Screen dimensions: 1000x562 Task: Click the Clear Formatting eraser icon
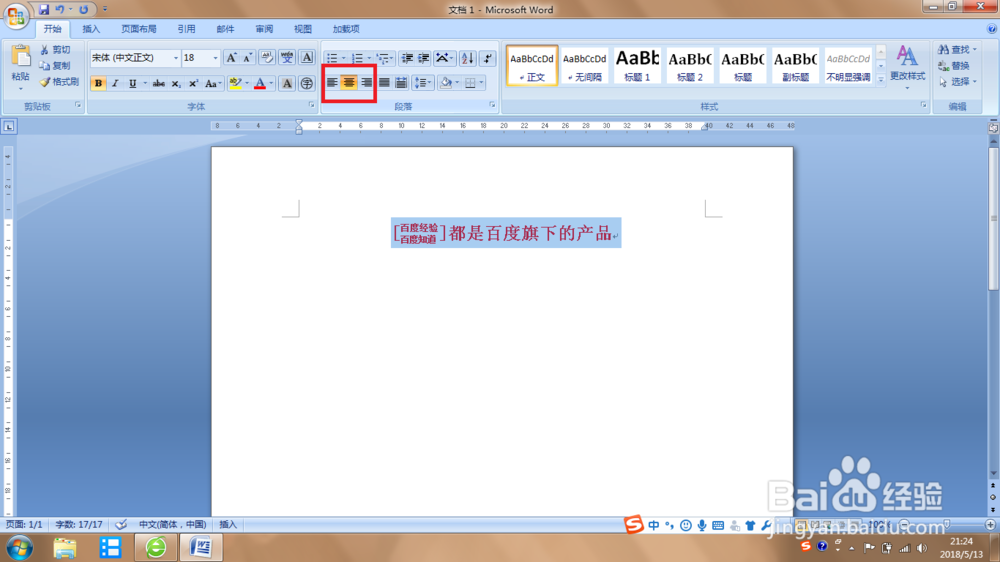pos(267,58)
